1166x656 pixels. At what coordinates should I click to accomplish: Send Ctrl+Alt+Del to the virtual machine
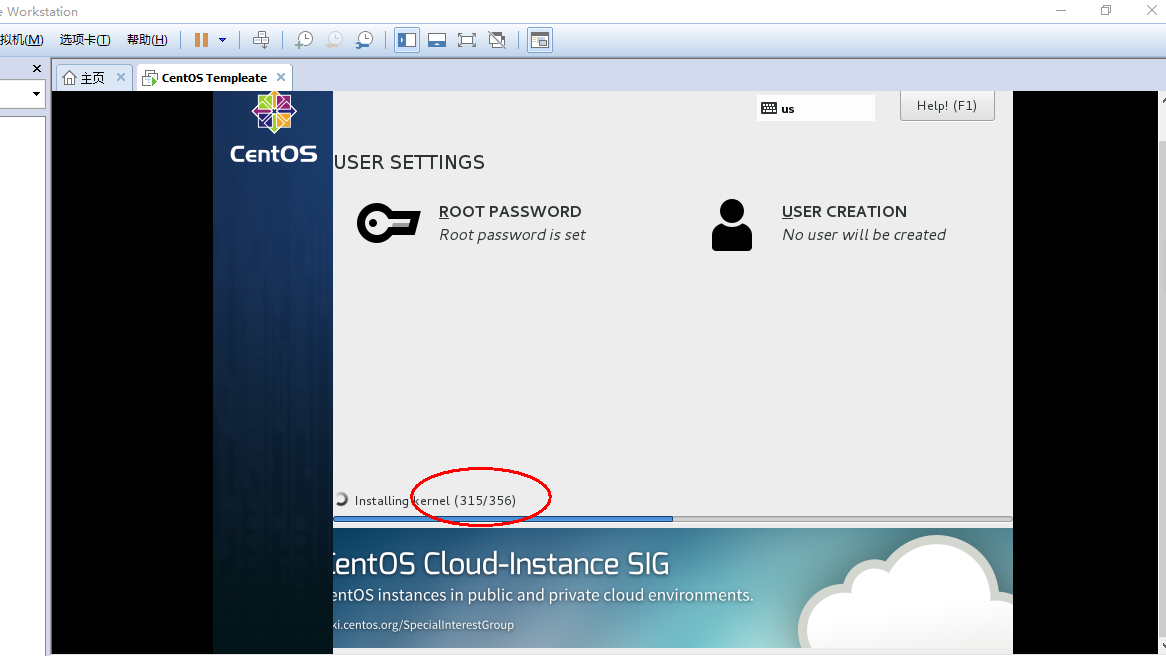click(x=261, y=40)
